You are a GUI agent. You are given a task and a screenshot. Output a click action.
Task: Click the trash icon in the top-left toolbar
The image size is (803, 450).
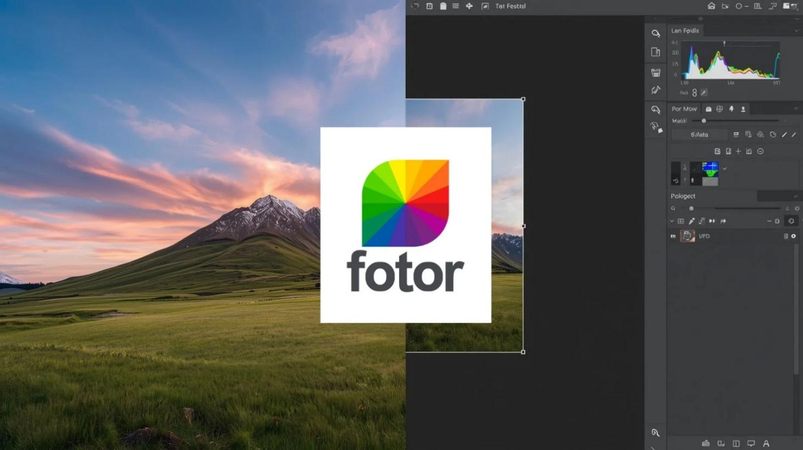pyautogui.click(x=442, y=6)
